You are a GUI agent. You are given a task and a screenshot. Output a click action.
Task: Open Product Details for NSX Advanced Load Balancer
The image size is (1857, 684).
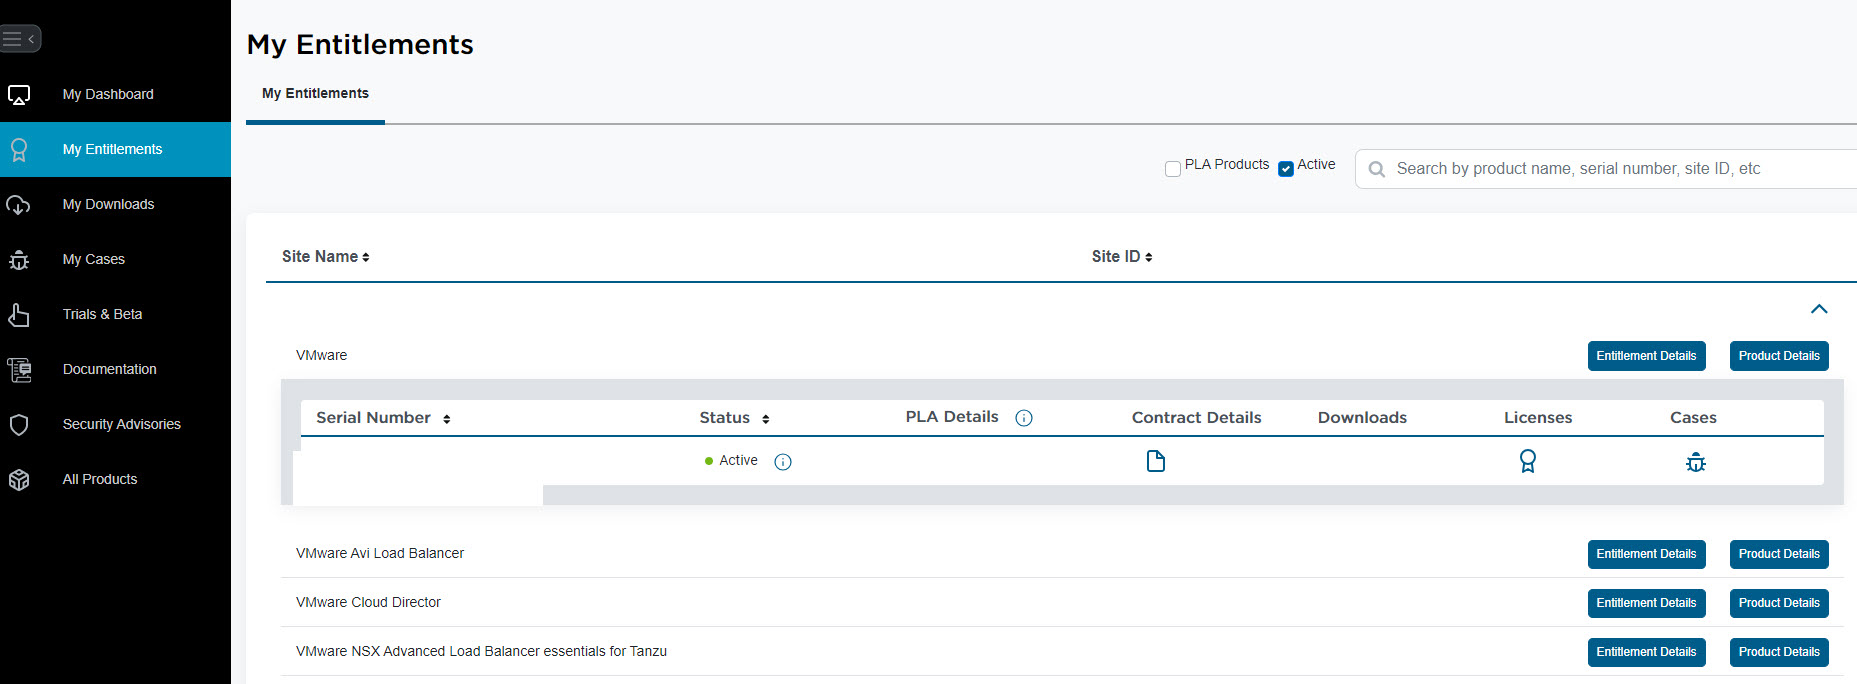[1779, 652]
